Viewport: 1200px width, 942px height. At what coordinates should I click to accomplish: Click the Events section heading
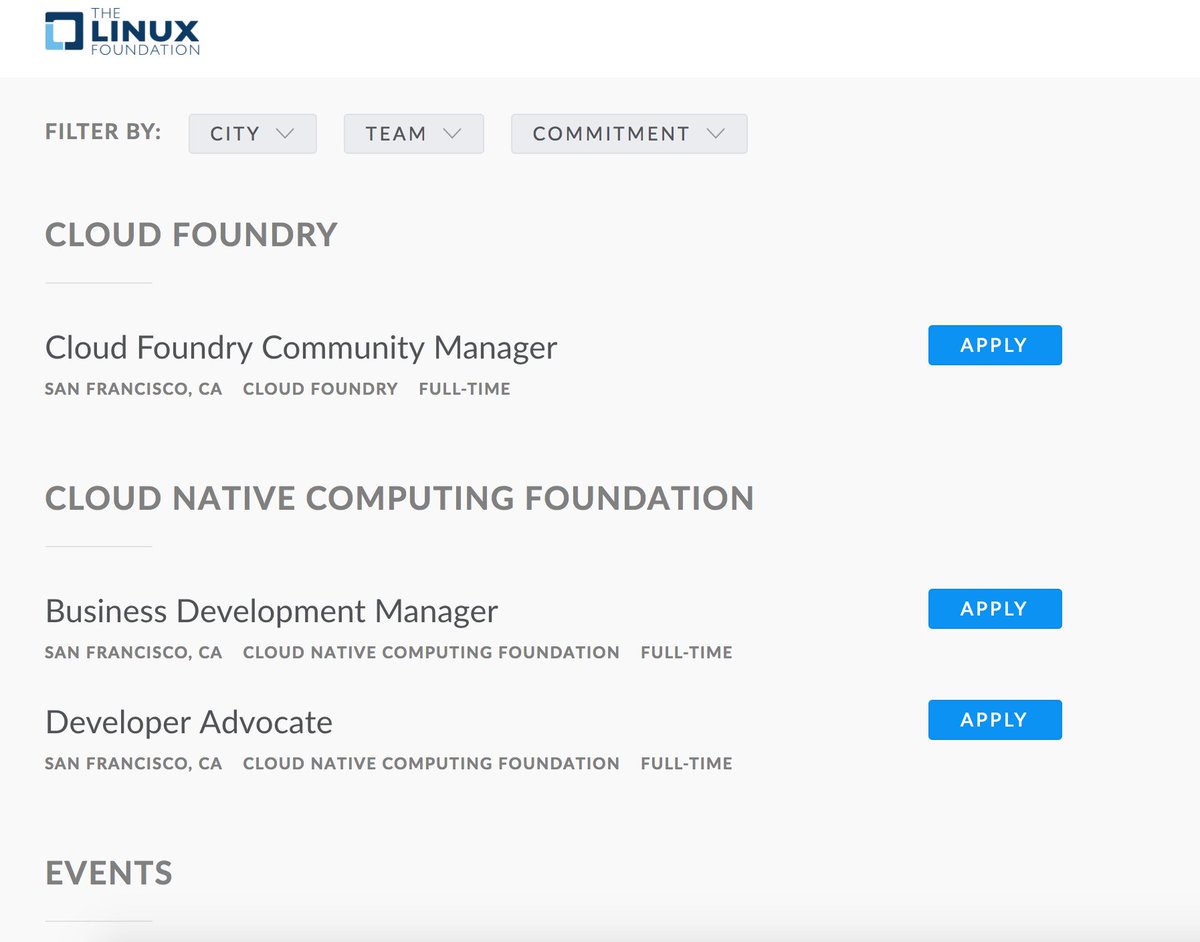[x=109, y=873]
